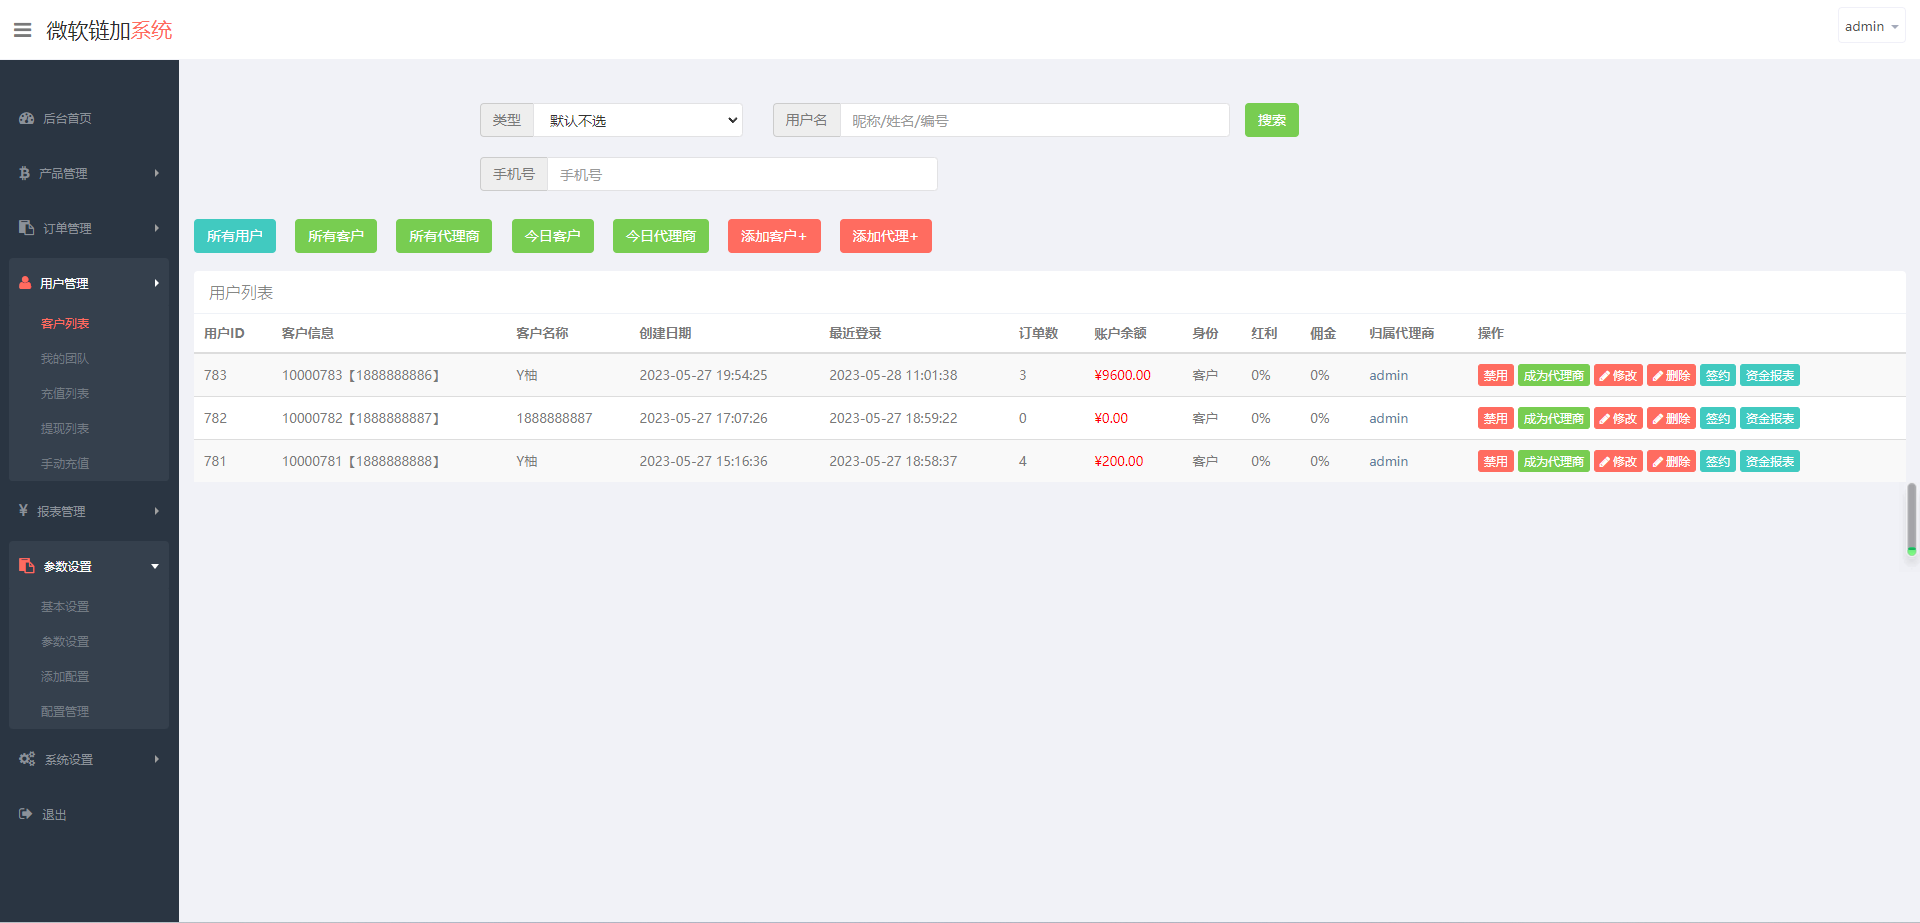1920x923 pixels.
Task: Open the 参数设置 submenu item
Action: [65, 642]
